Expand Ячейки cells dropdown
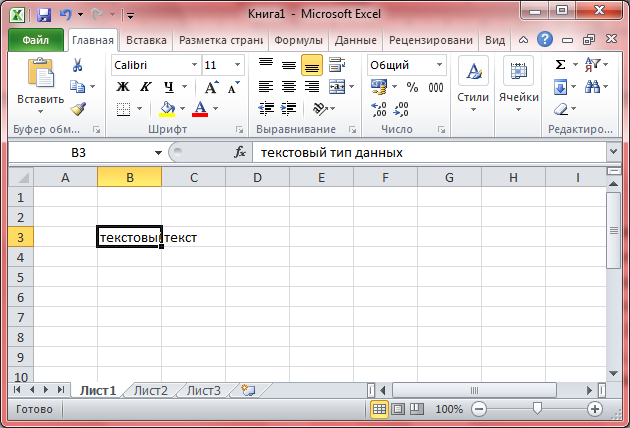The width and height of the screenshot is (630, 428). pos(518,109)
